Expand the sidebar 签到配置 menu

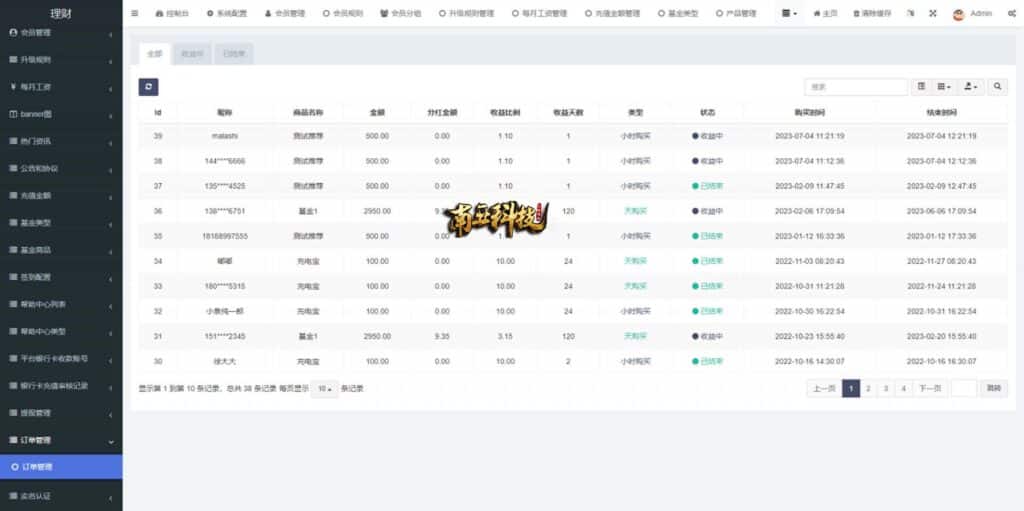click(61, 277)
